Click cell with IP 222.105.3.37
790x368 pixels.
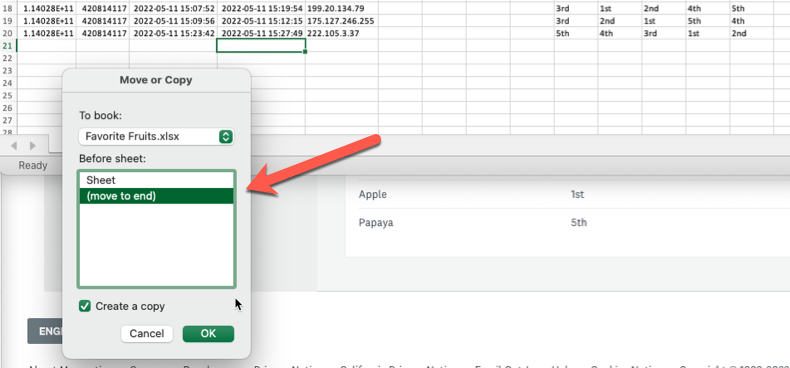pyautogui.click(x=342, y=33)
